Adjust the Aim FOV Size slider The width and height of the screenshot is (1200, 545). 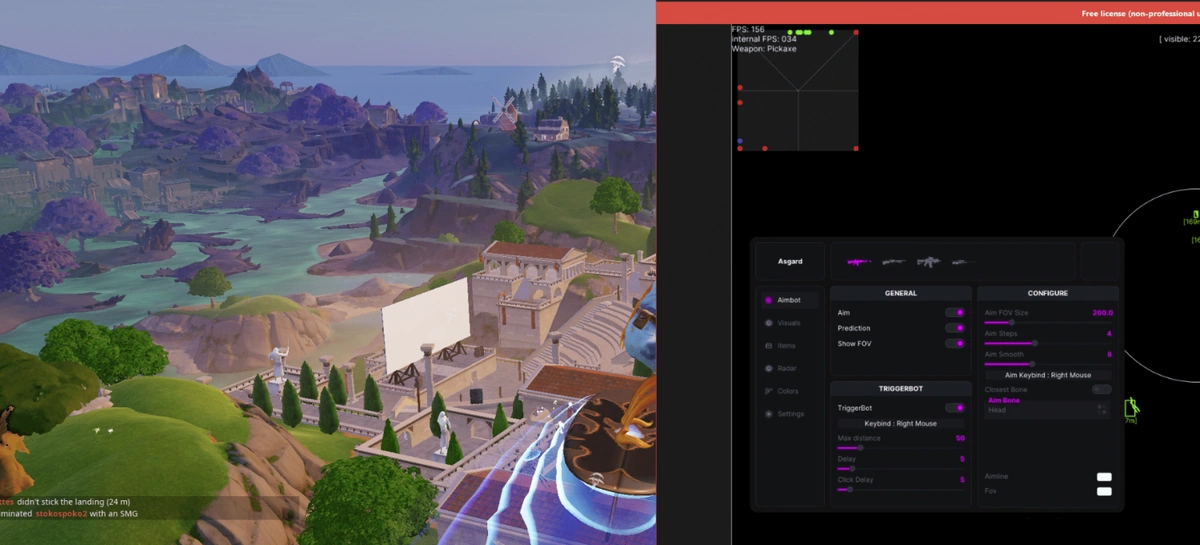coord(1048,322)
